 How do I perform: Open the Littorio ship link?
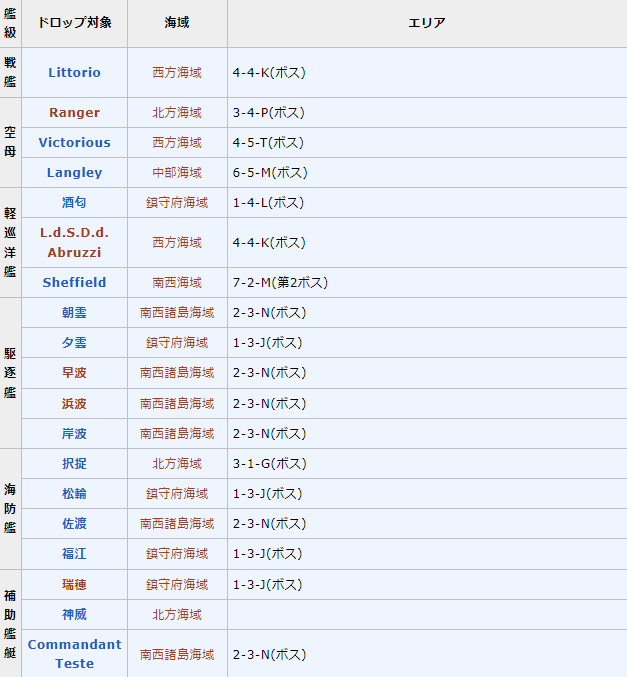coord(74,73)
